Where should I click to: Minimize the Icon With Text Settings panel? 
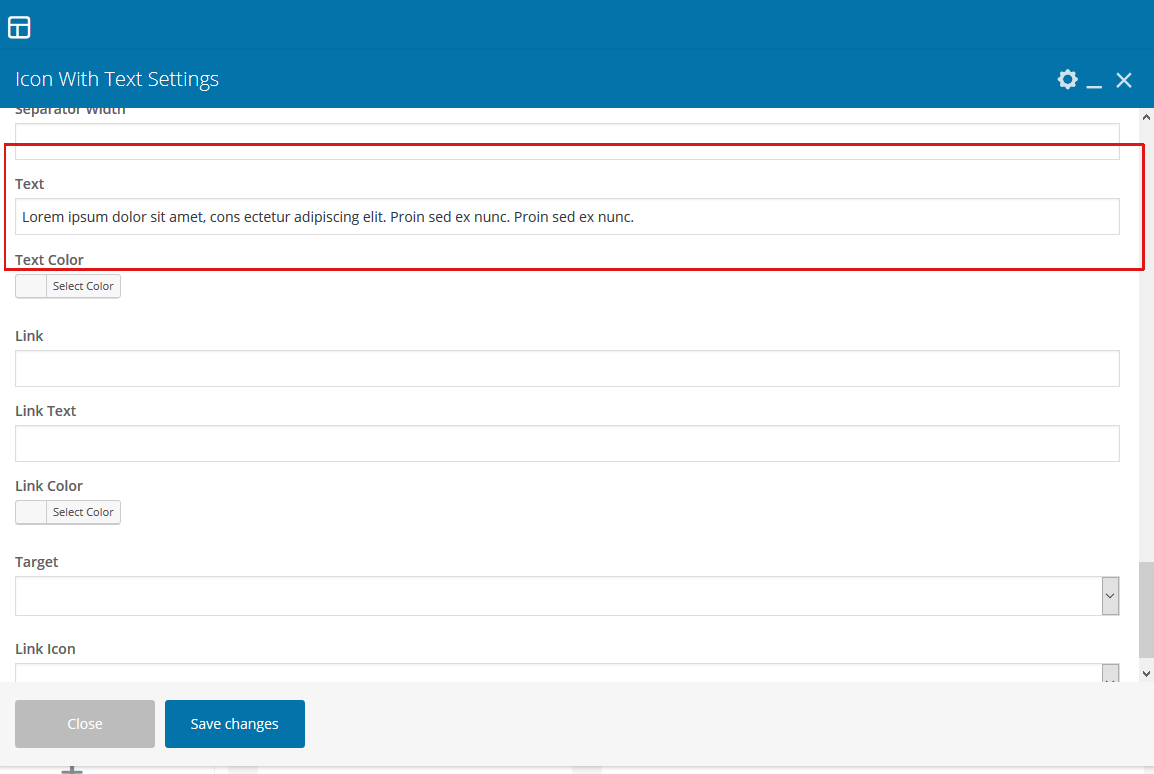[x=1094, y=81]
